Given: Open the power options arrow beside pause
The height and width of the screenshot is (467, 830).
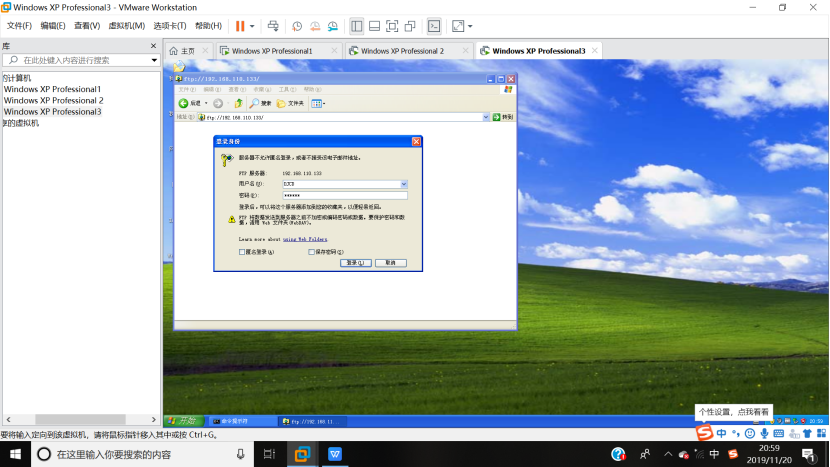Looking at the screenshot, I should [x=252, y=26].
